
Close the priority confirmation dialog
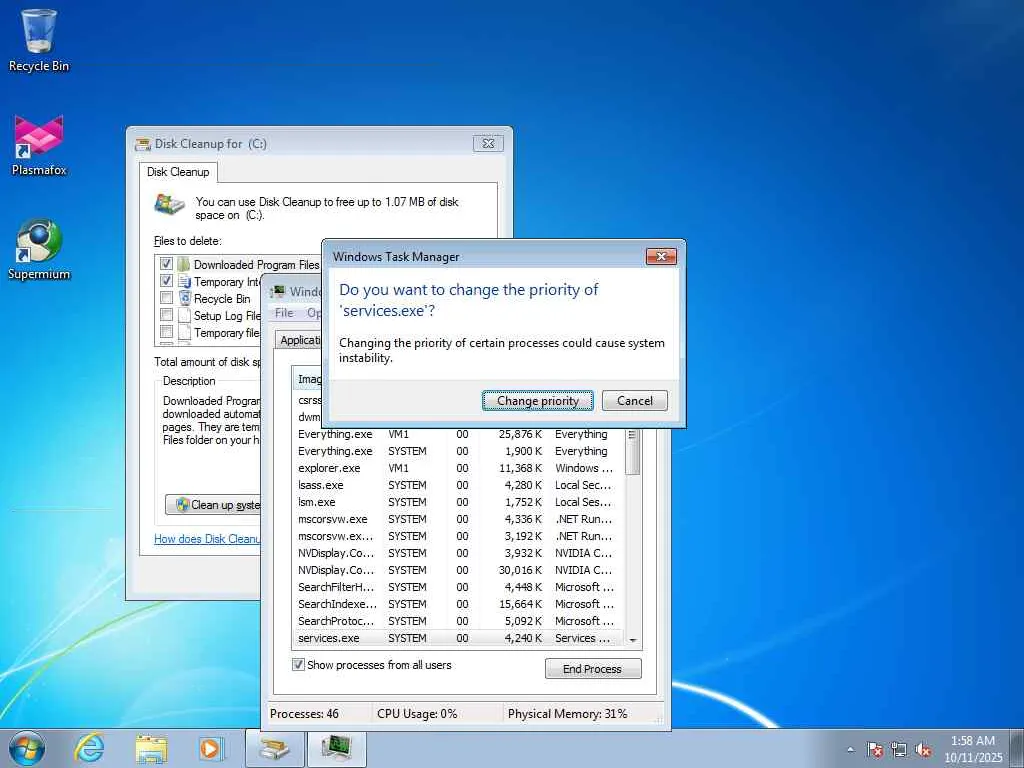[661, 257]
